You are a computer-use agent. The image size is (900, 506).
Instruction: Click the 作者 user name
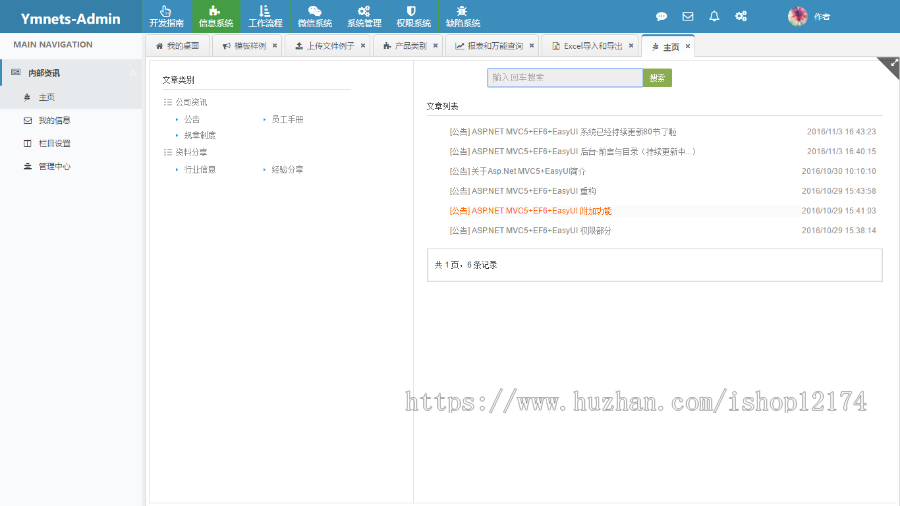point(822,17)
